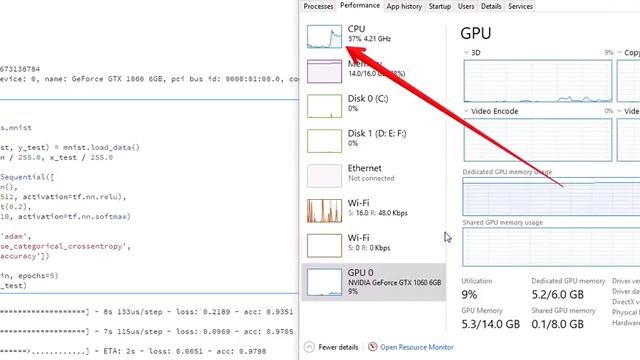Click the mnist.load_data() line in code editor
This screenshot has height=360, width=640.
(x=70, y=147)
